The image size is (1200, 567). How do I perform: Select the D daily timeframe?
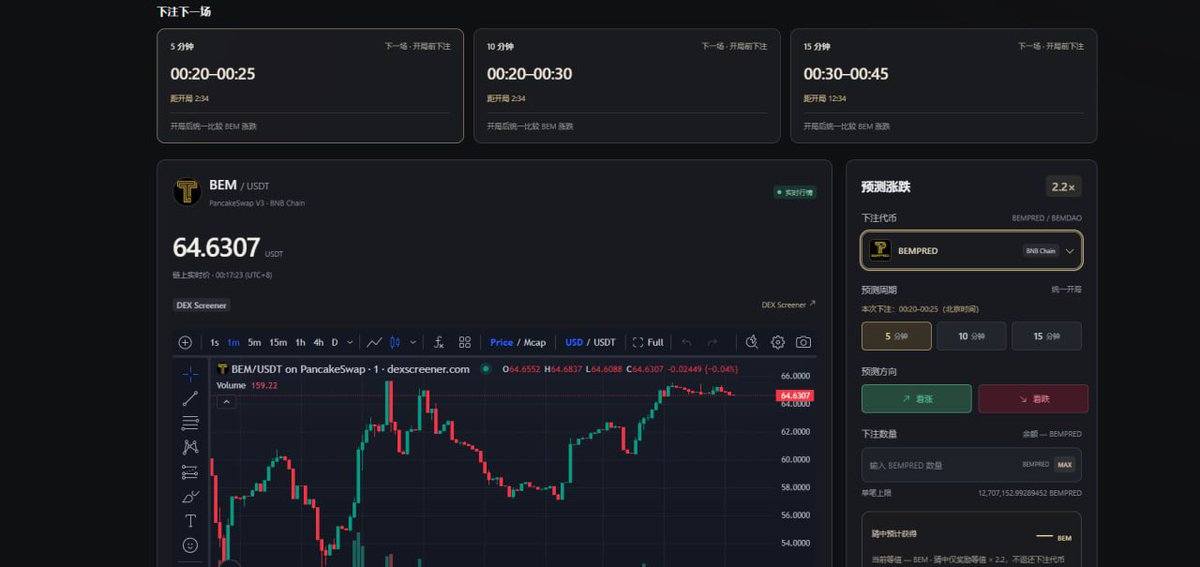[335, 342]
